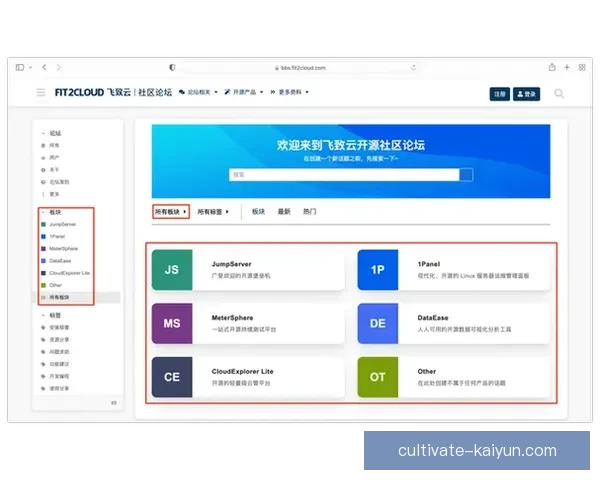This screenshot has width=600, height=480.
Task: Click the privacy shield icon in Safari
Action: (x=172, y=67)
